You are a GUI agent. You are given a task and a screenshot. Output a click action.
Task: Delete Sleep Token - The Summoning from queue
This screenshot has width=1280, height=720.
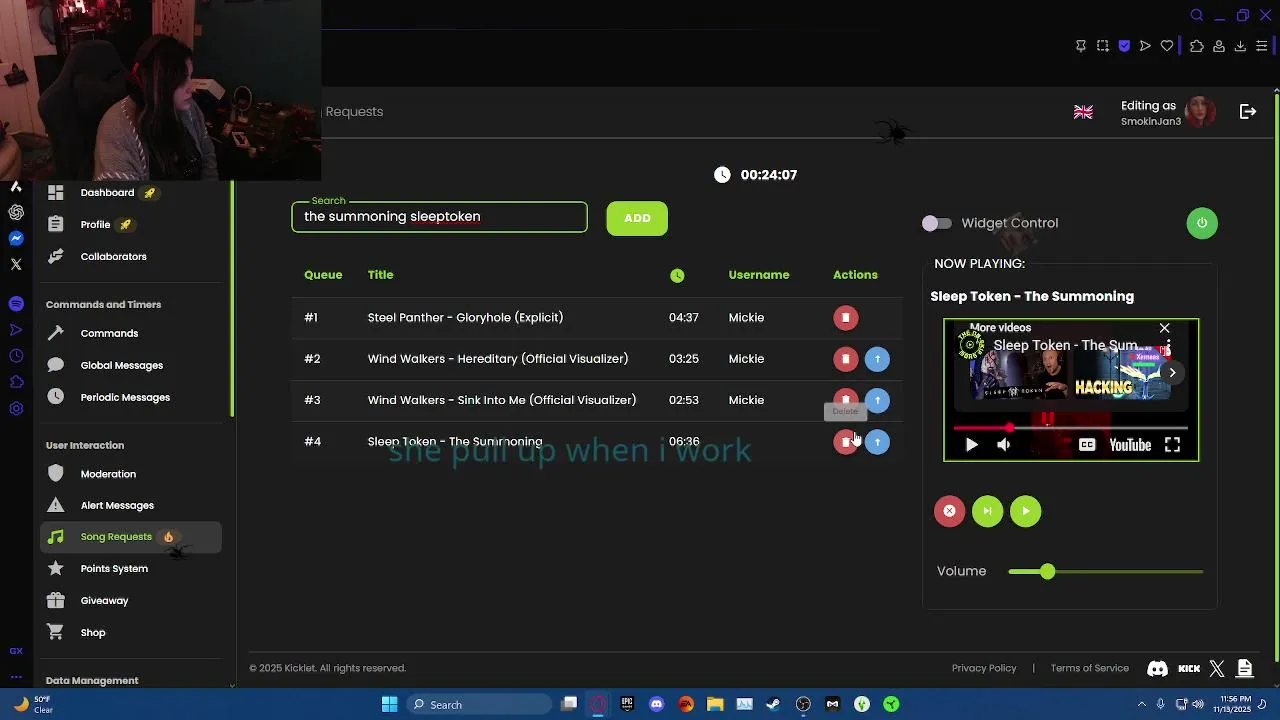click(x=845, y=442)
